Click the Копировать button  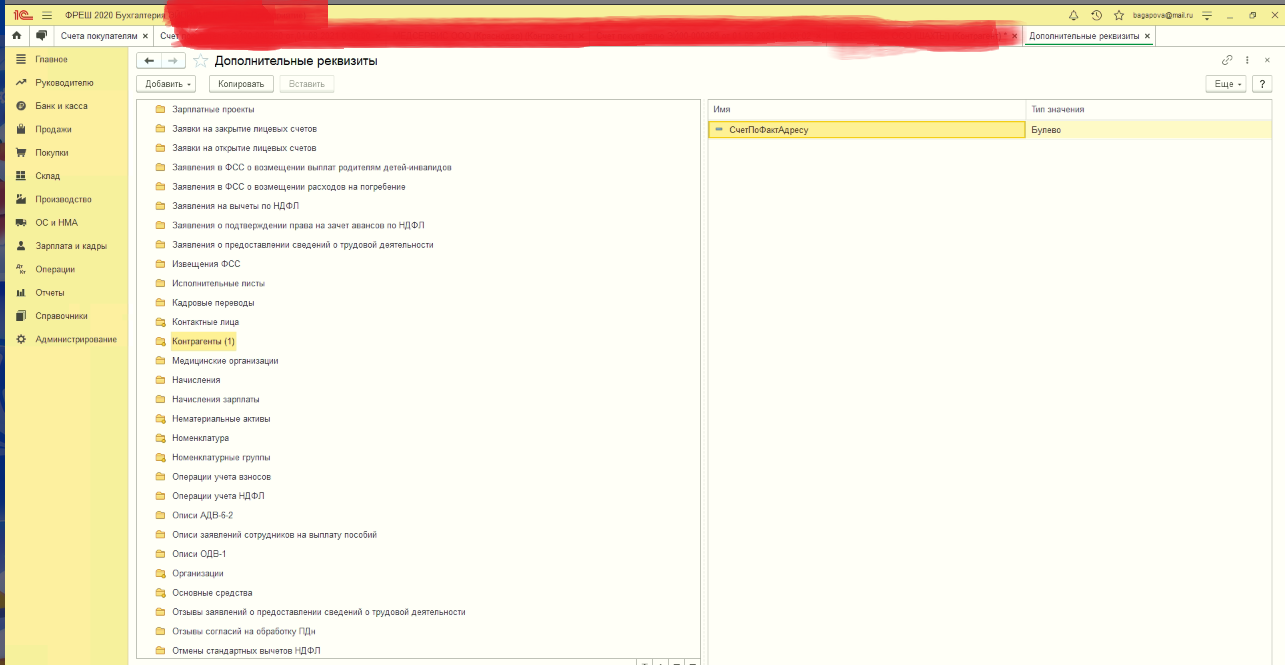[241, 84]
